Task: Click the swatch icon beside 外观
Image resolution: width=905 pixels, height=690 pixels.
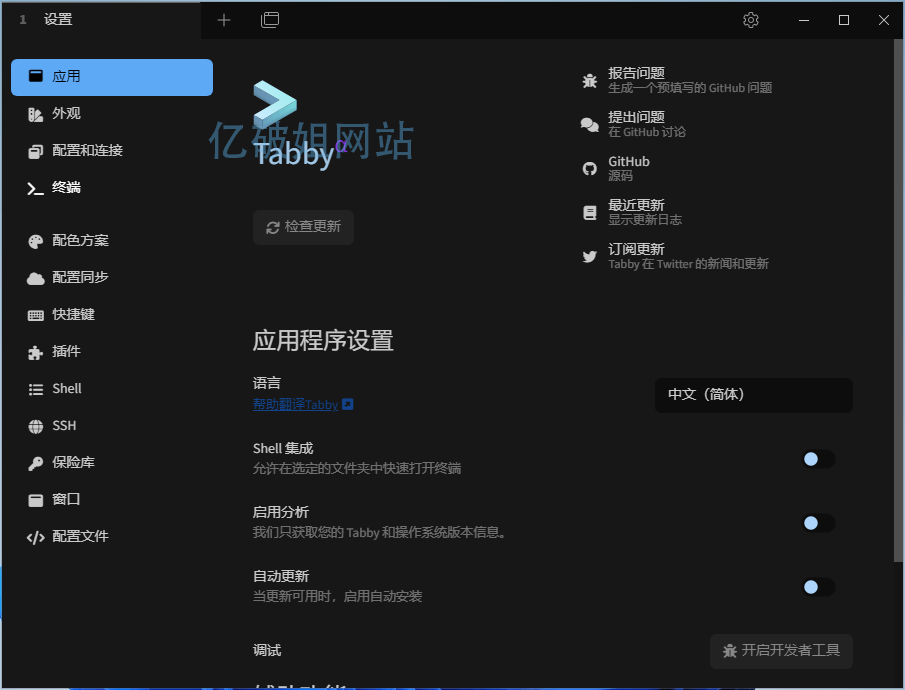Action: pyautogui.click(x=36, y=115)
